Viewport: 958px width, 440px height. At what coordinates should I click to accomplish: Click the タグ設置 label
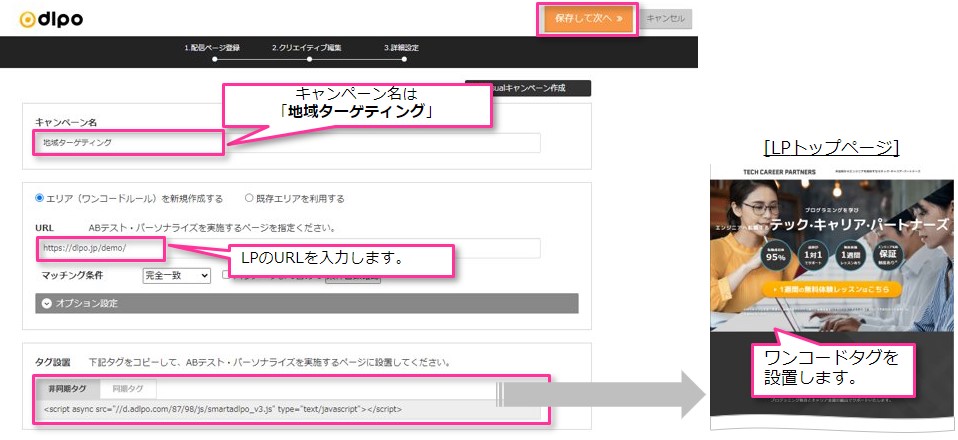[53, 362]
